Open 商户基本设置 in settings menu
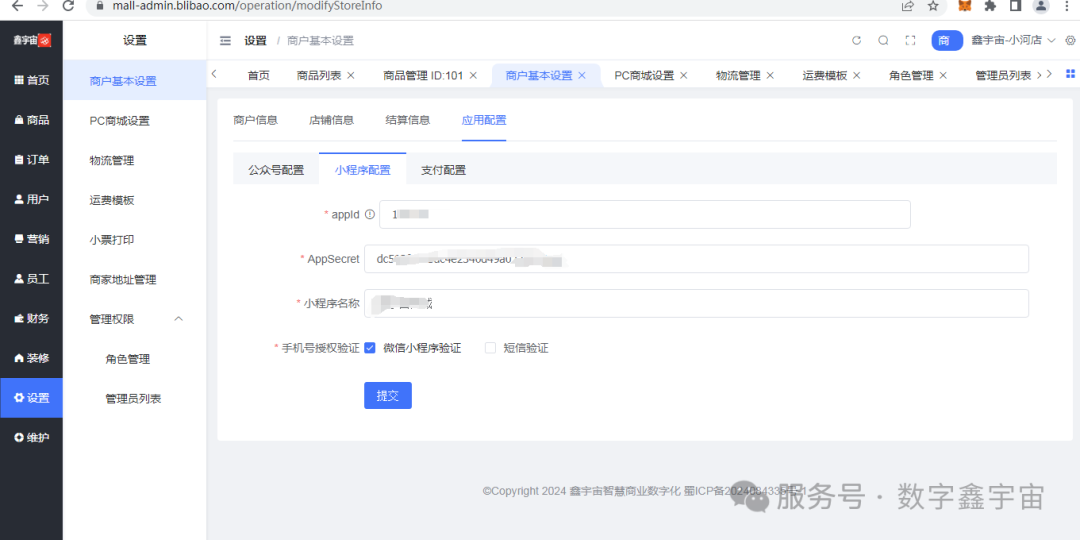 tap(135, 81)
